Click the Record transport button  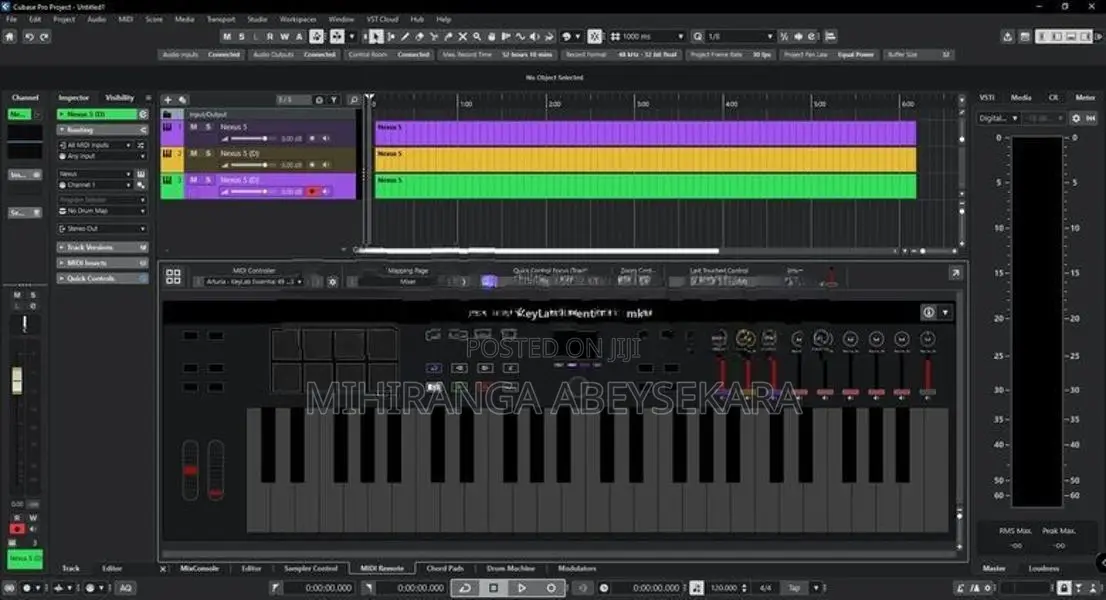coord(551,587)
